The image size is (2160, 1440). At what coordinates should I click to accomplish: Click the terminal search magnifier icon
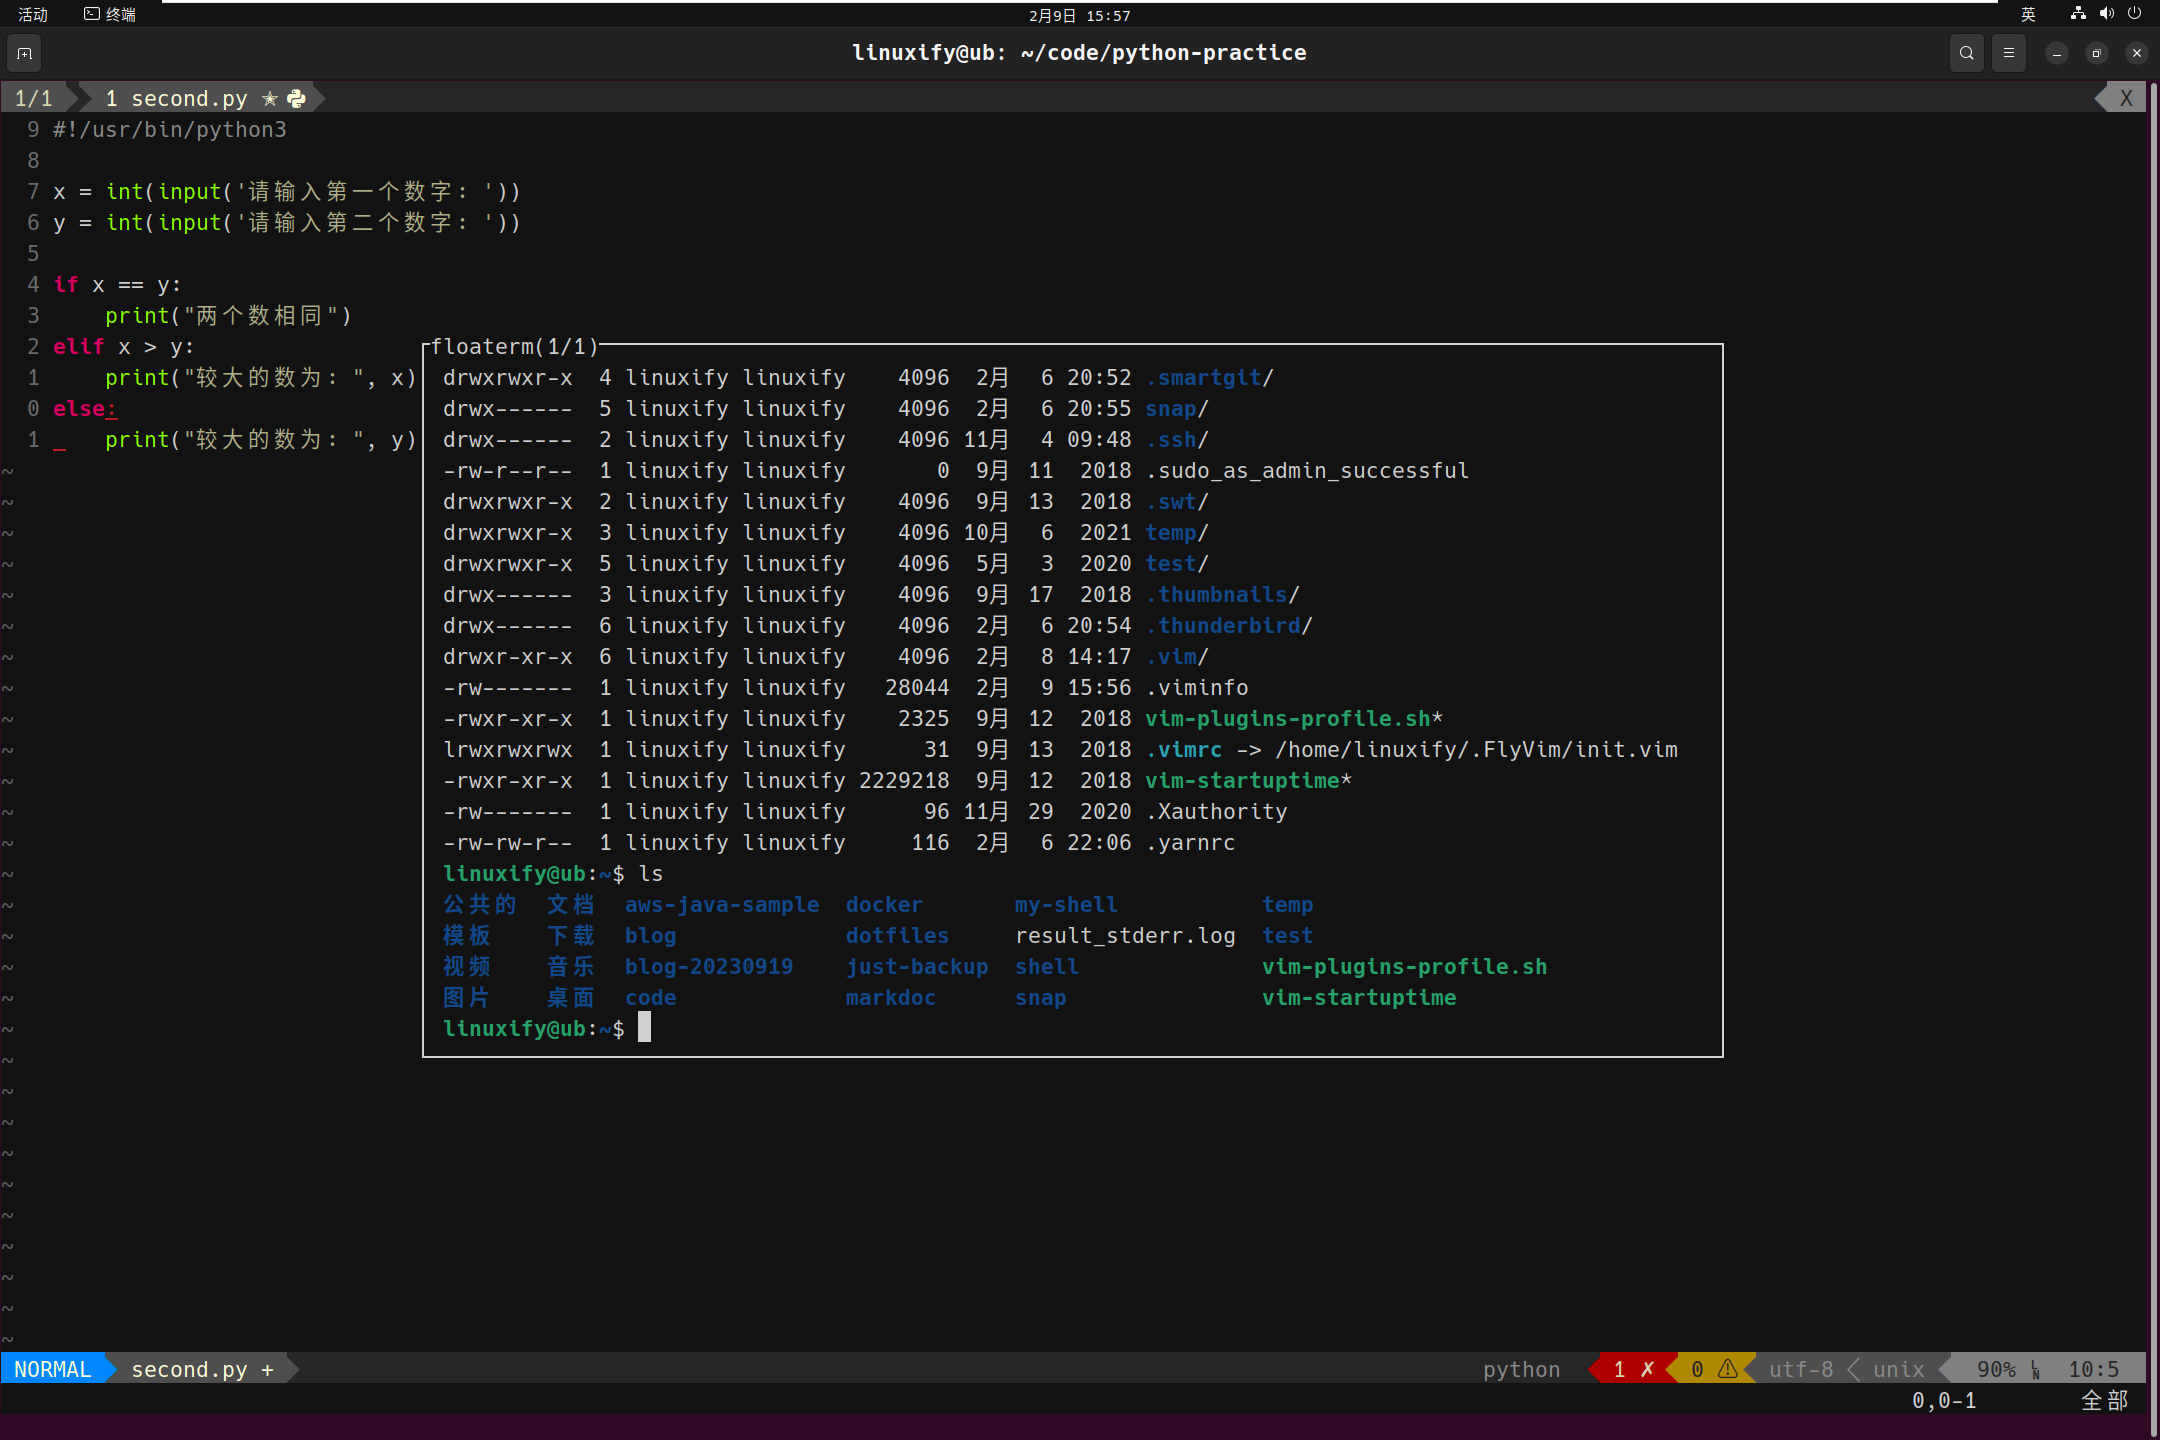click(x=1966, y=53)
